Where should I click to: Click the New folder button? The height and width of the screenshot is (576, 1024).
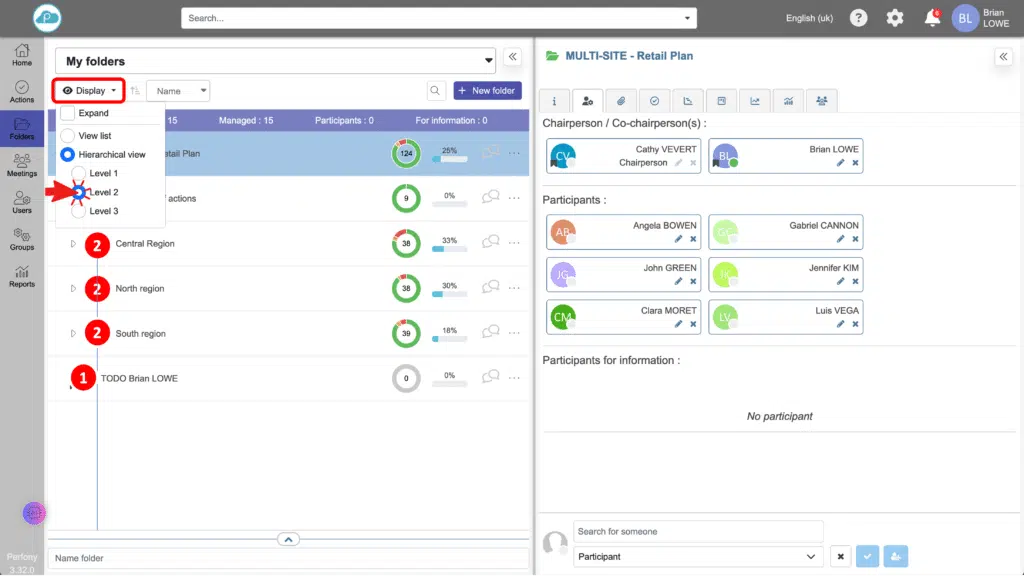(487, 91)
